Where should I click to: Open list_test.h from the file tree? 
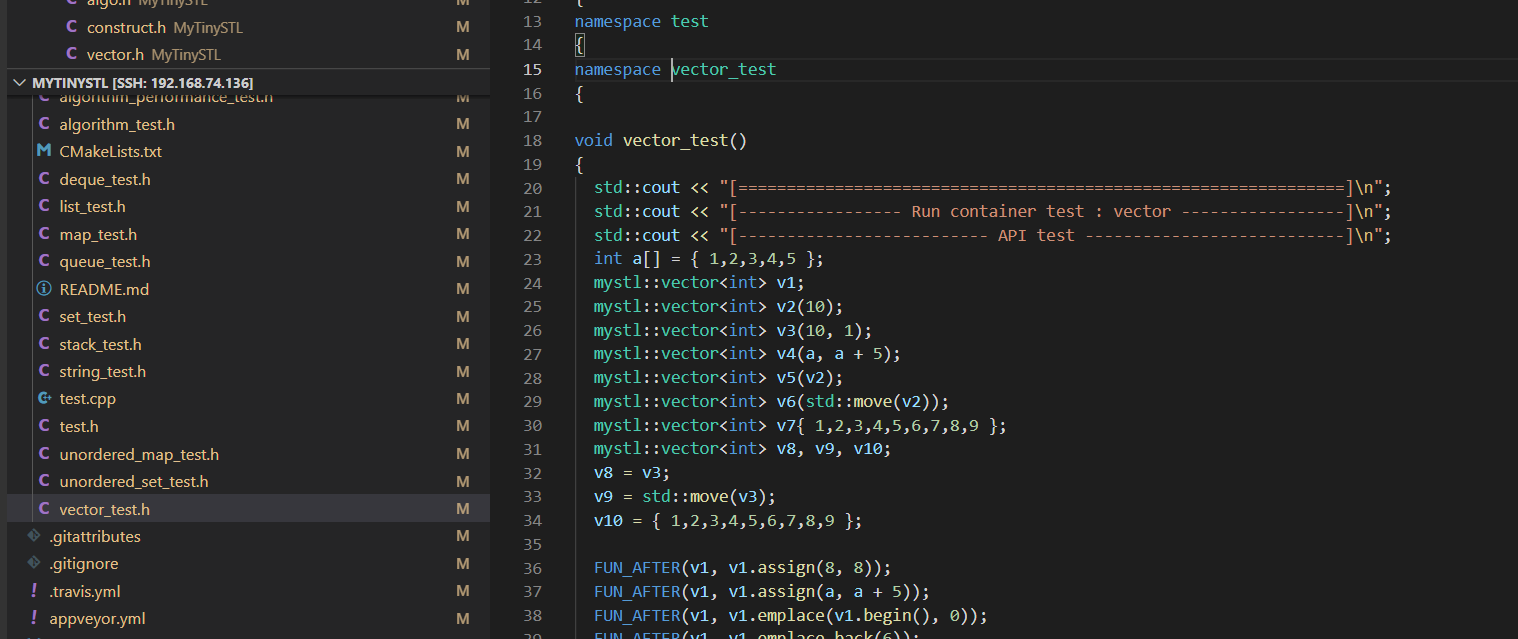pyautogui.click(x=93, y=207)
